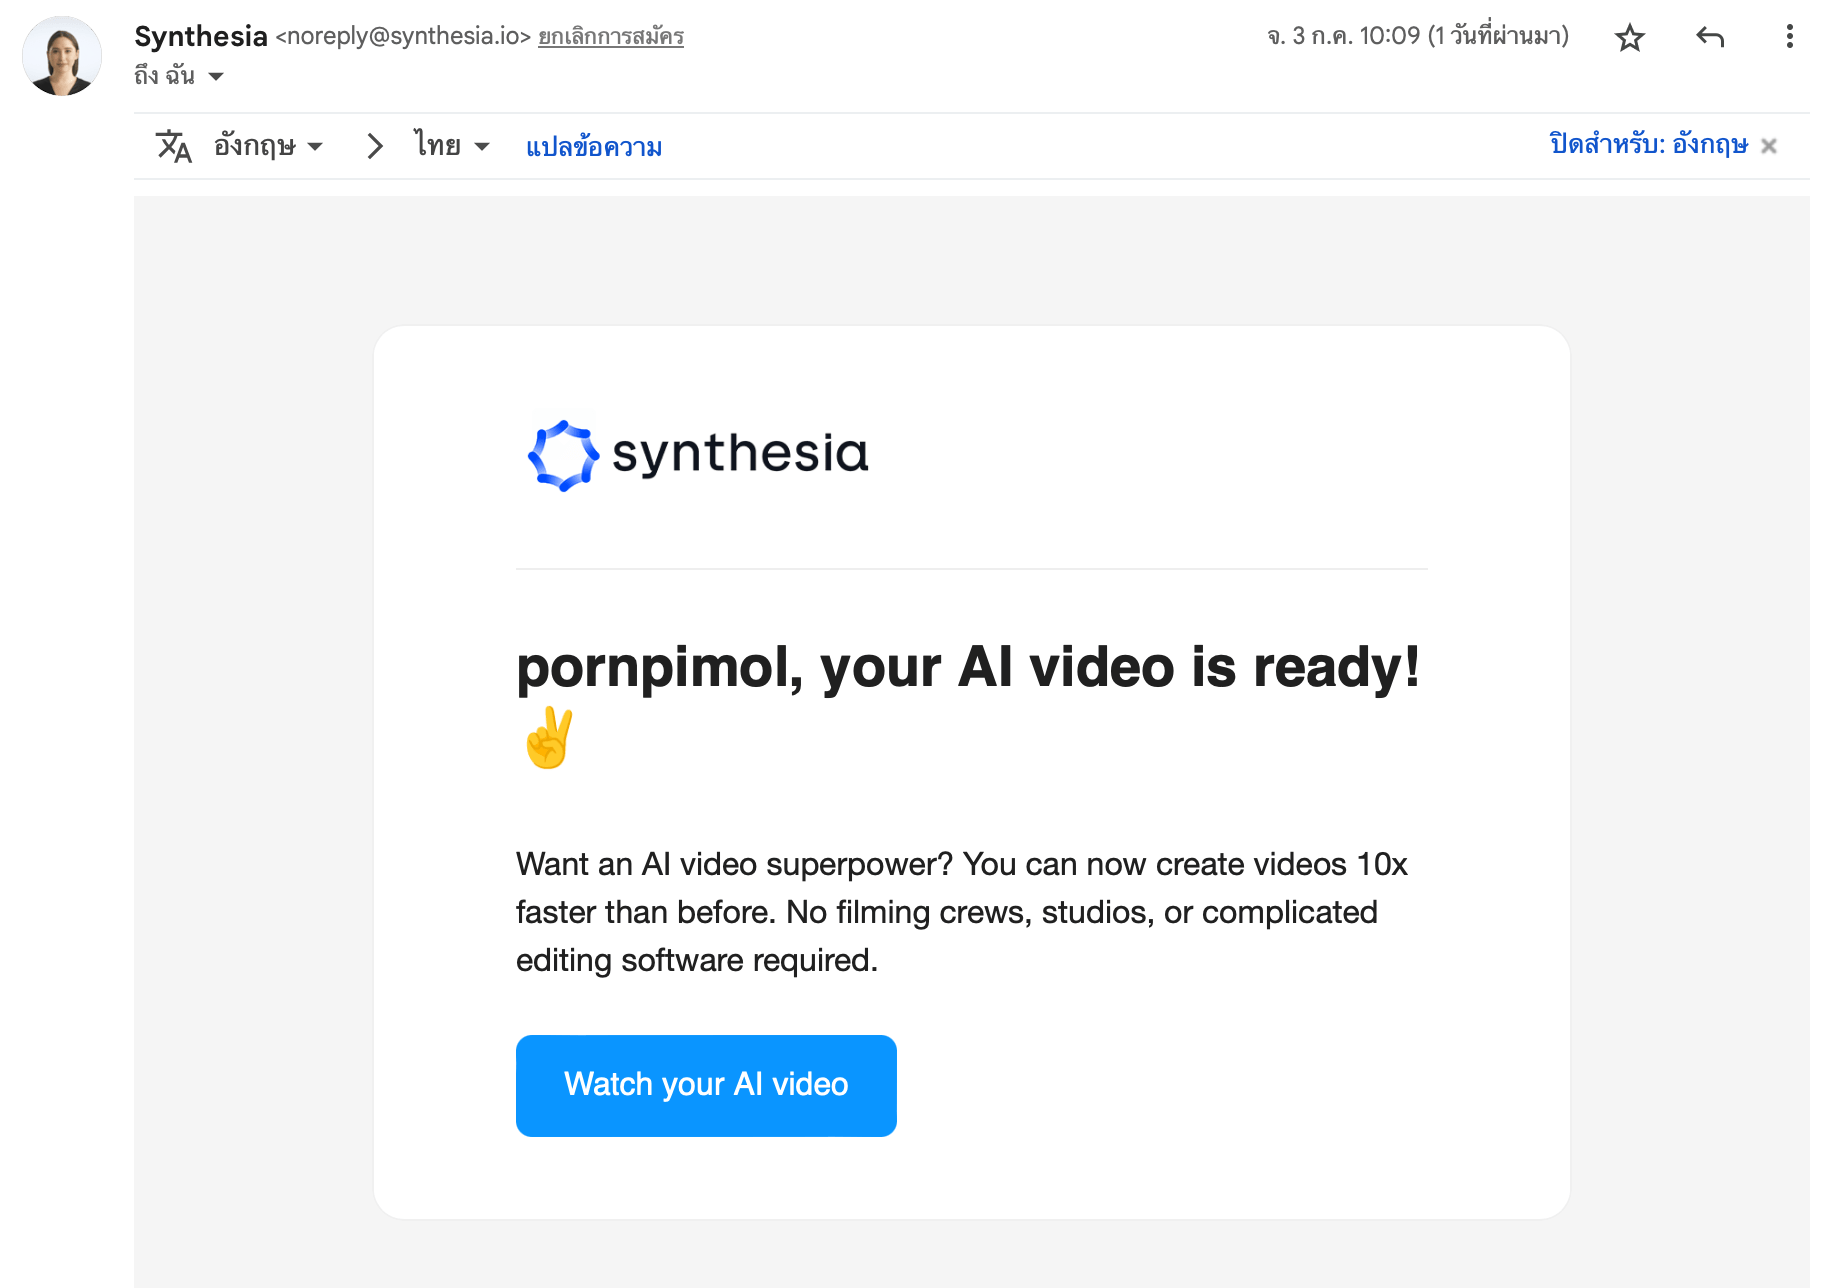The image size is (1830, 1288).
Task: Open the sender's profile picture
Action: 62,56
